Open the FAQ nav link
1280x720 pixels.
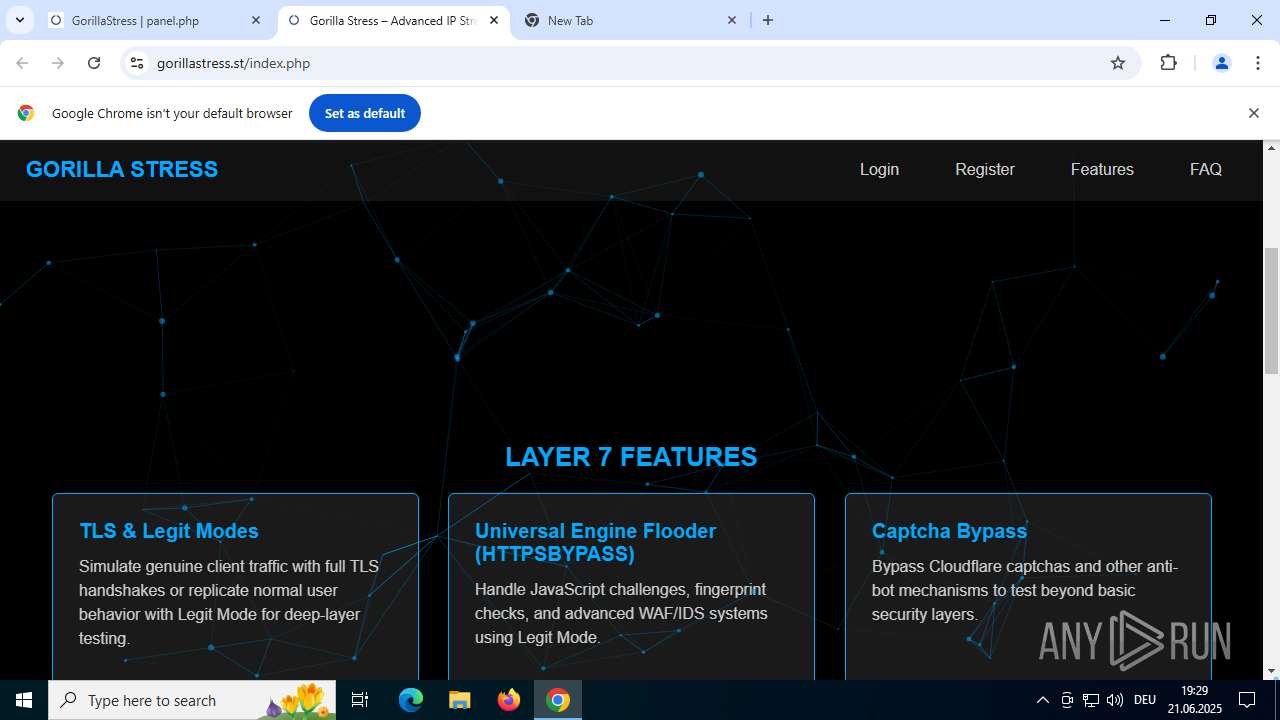point(1206,169)
